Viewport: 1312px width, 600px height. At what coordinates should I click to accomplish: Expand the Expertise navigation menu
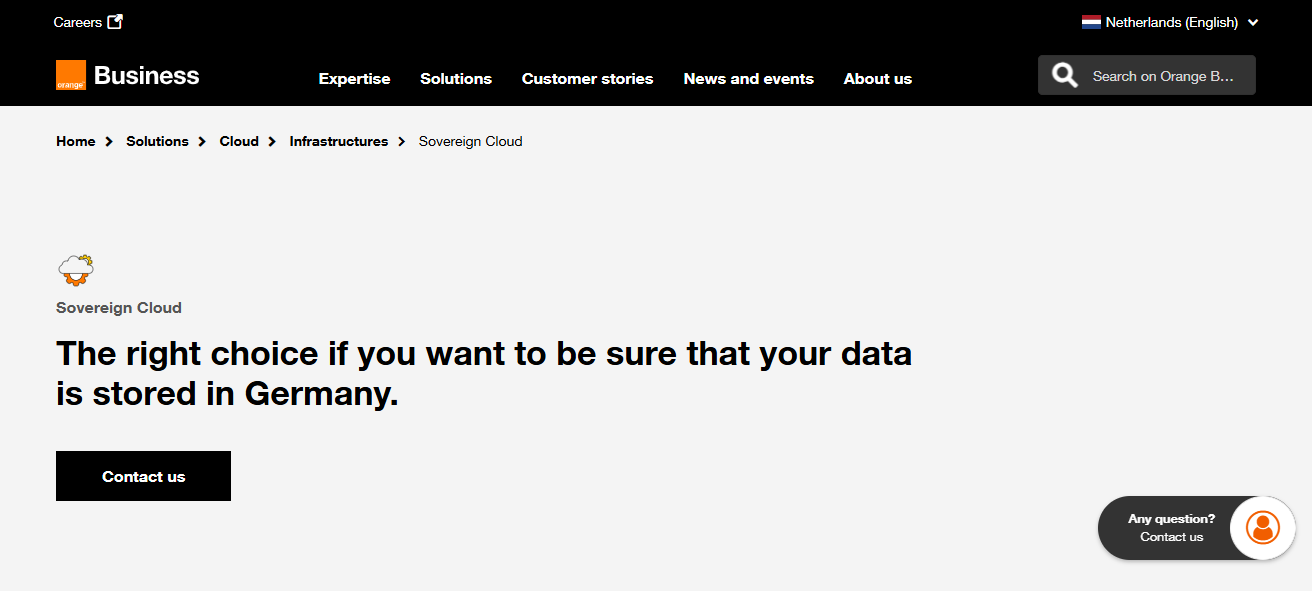coord(354,78)
